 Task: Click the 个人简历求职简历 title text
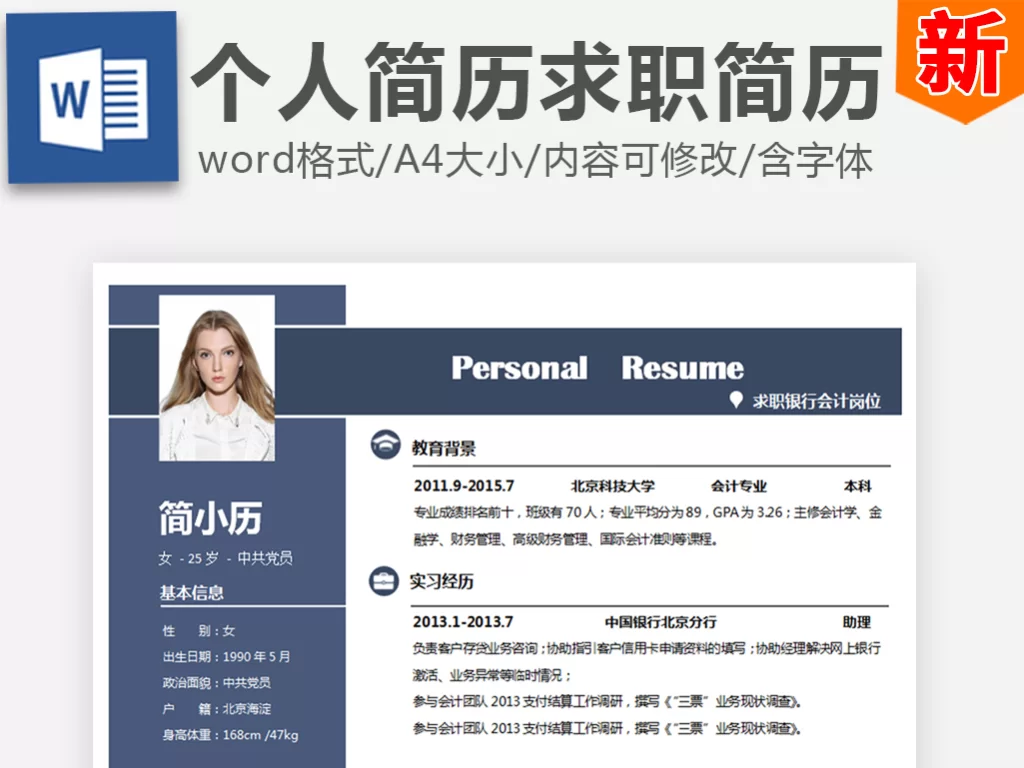click(x=536, y=83)
